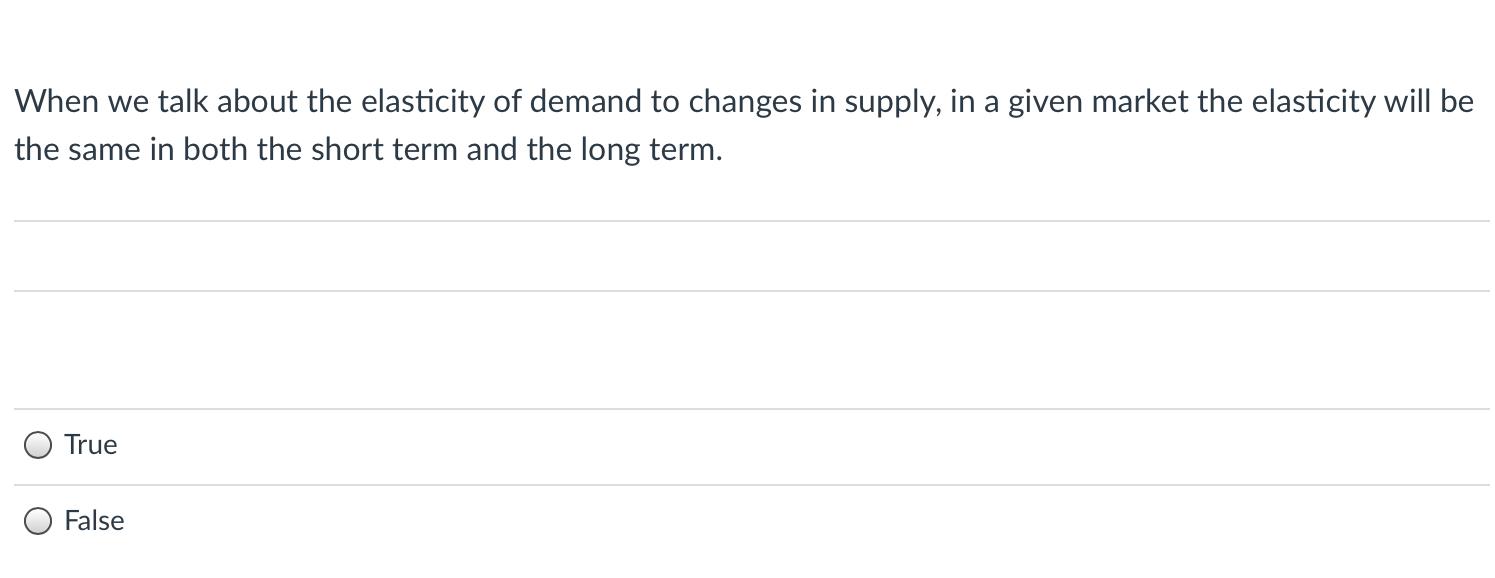Choose False for the elasticity statement

[x=38, y=521]
